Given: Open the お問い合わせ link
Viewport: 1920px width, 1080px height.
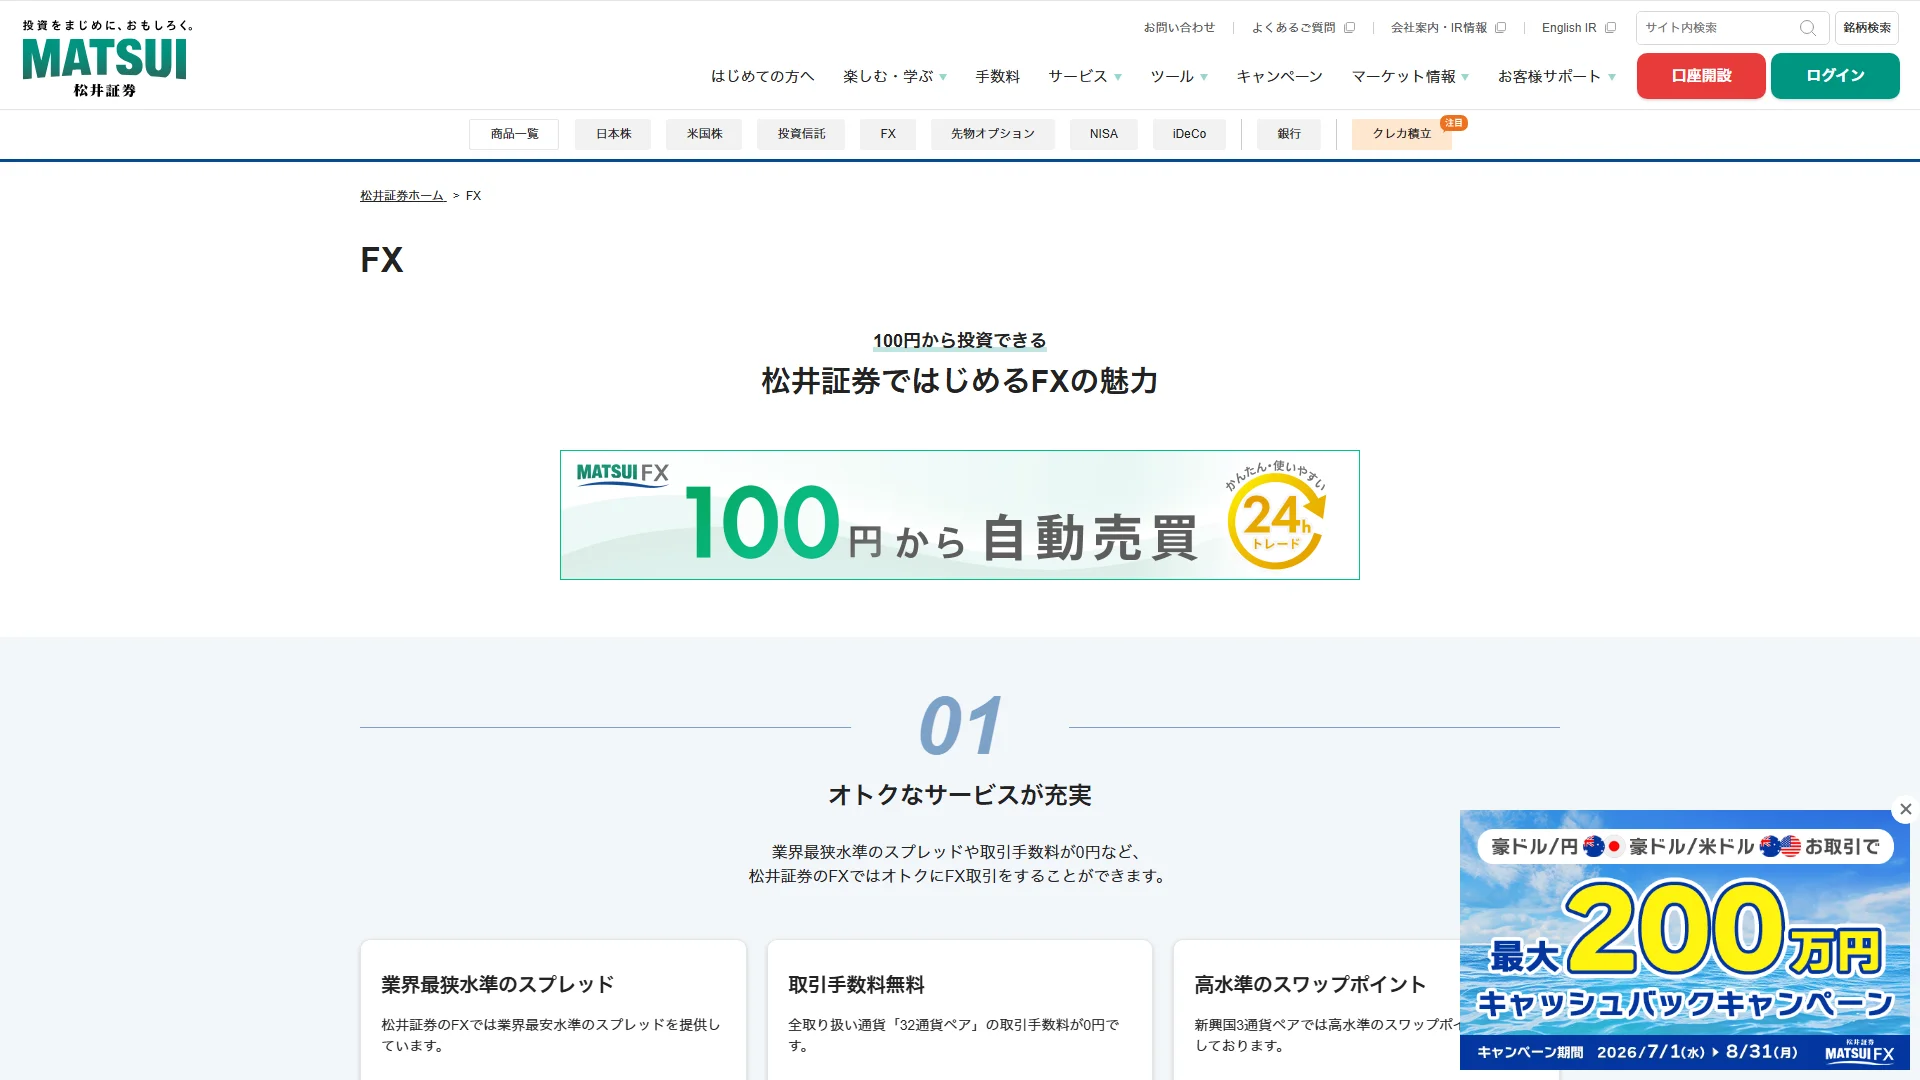Looking at the screenshot, I should coord(1179,28).
